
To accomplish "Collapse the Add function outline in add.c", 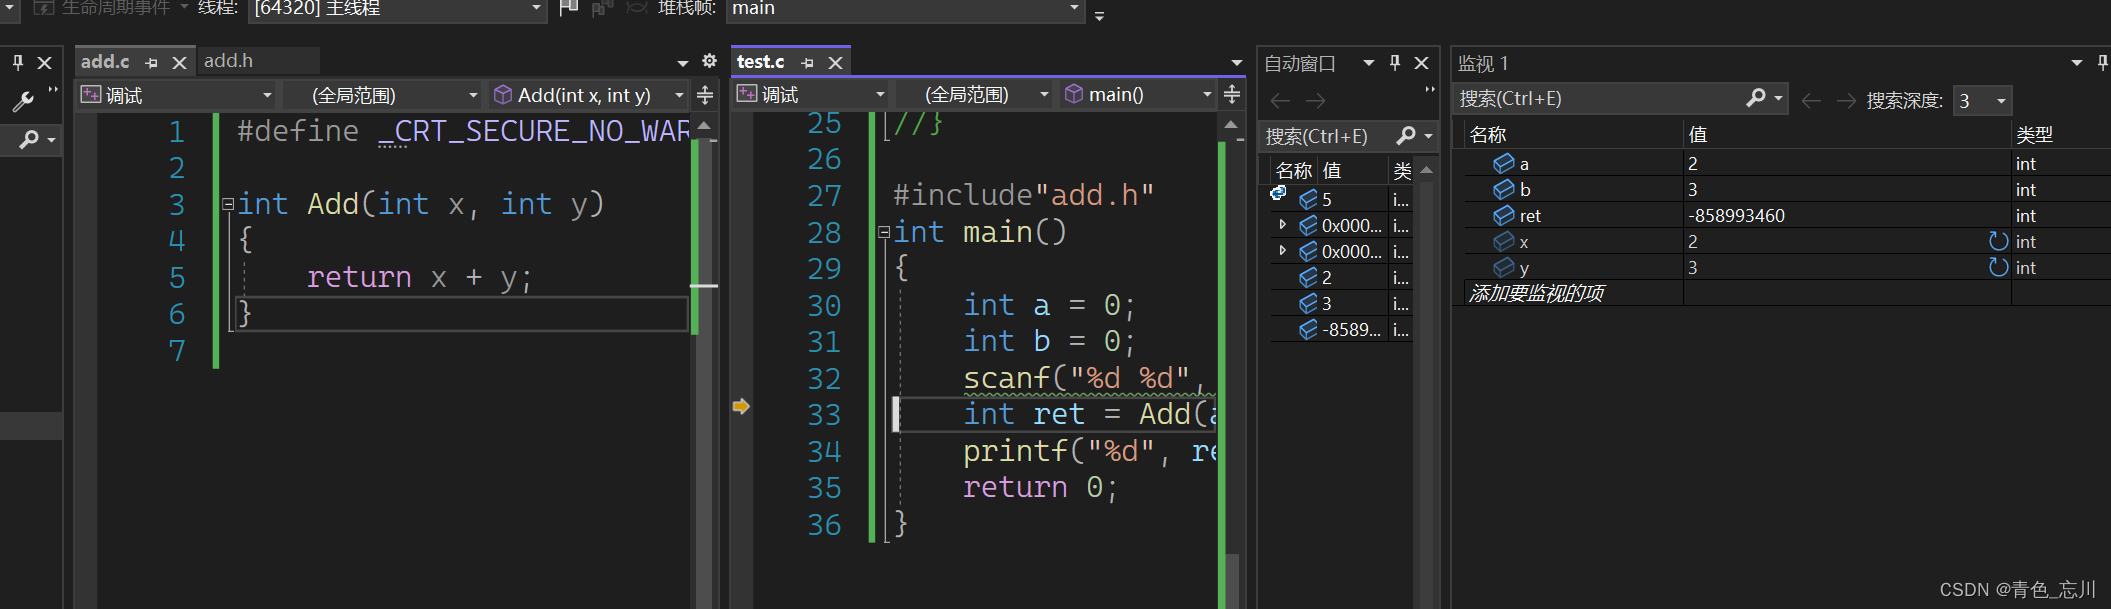I will click(x=228, y=204).
